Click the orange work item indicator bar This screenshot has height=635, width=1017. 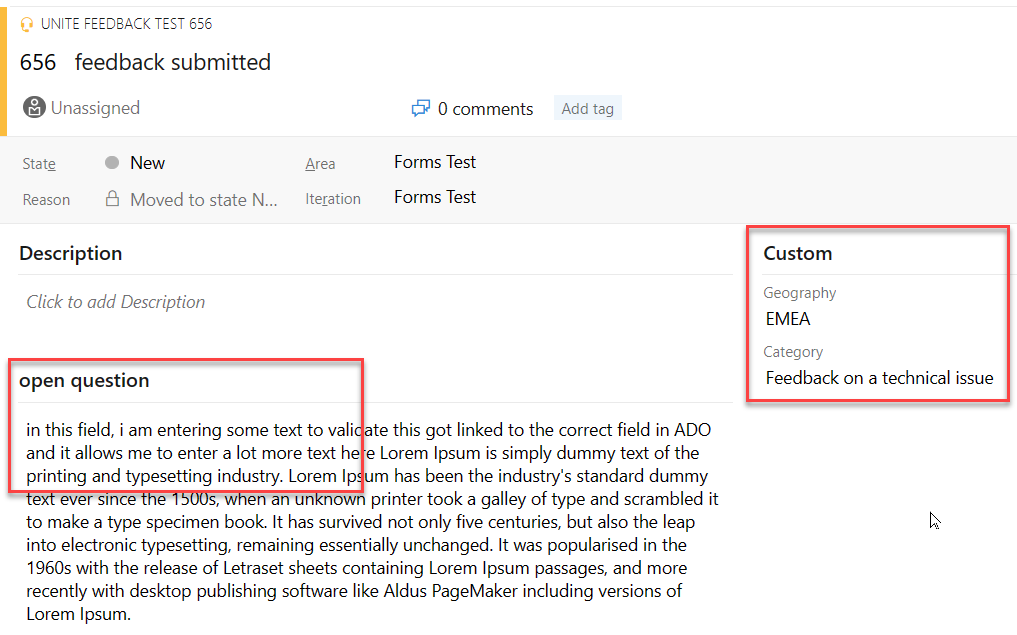tap(3, 70)
